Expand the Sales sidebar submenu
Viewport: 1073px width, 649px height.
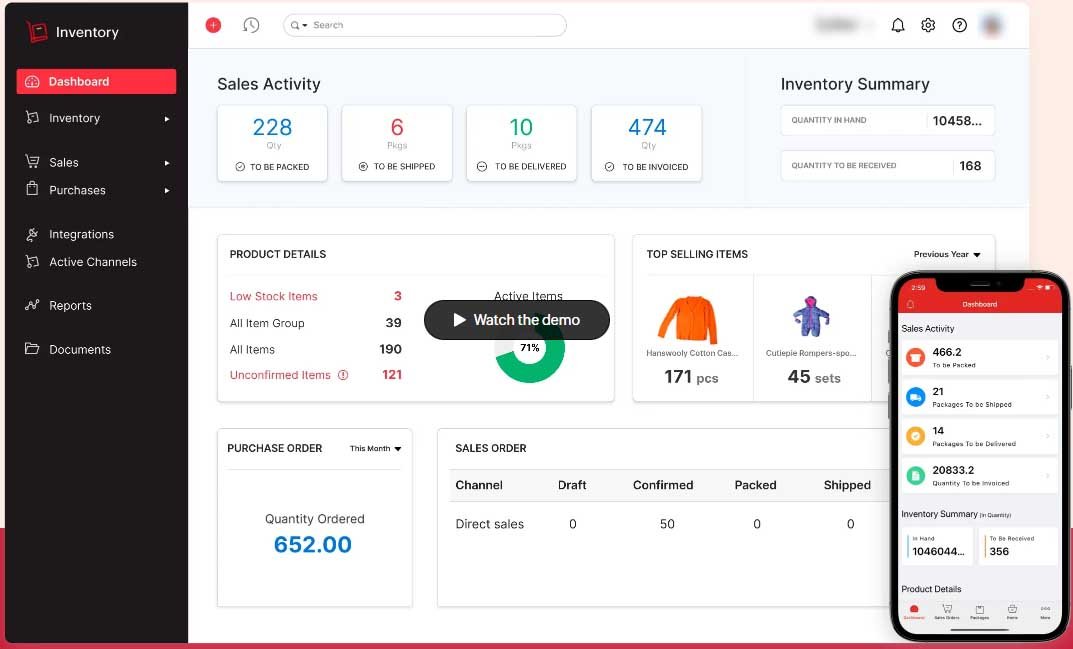point(167,163)
